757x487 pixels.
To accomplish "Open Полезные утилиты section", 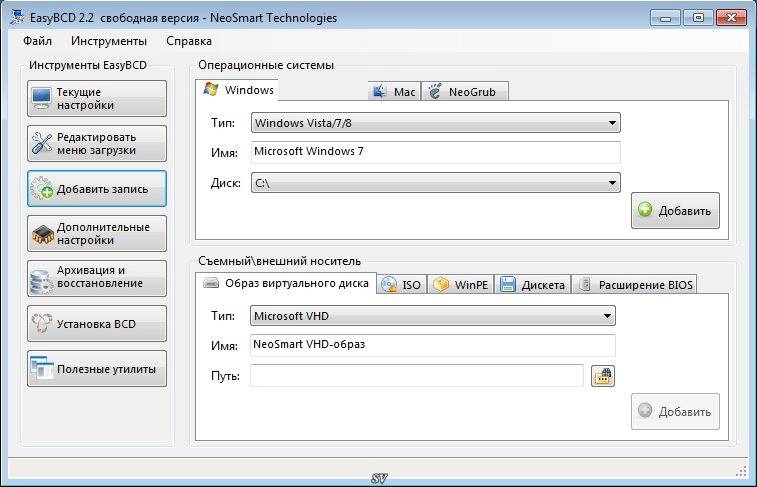I will (97, 369).
